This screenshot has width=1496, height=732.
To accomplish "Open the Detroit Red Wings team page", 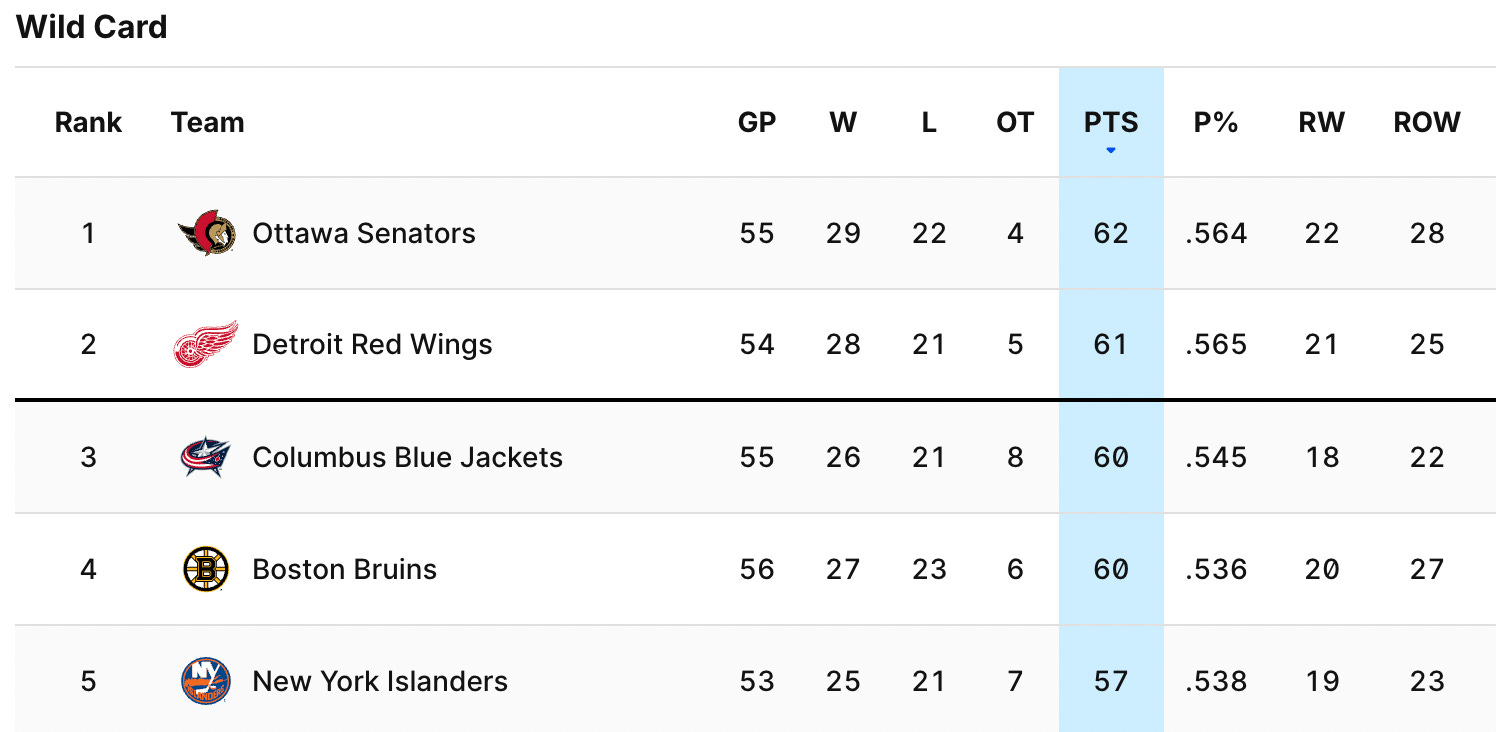I will (372, 345).
